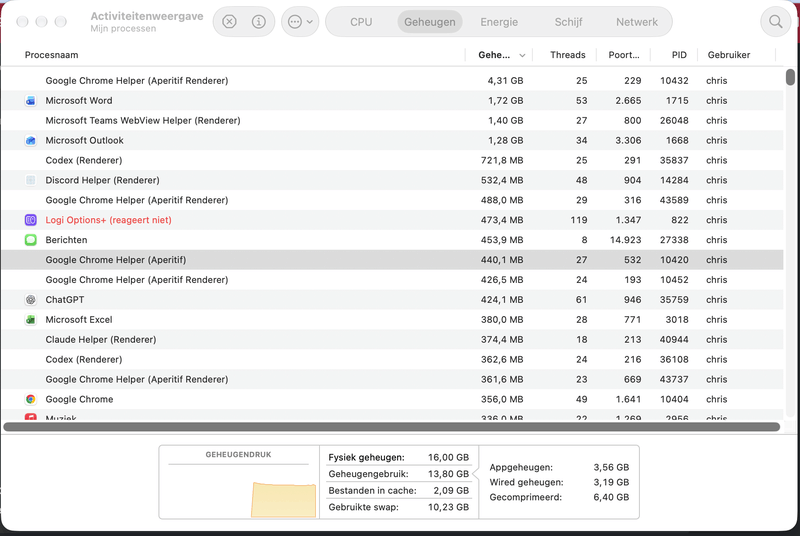Screen dimensions: 800x536
Task: Click the Berichten app icon
Action: [x=31, y=240]
